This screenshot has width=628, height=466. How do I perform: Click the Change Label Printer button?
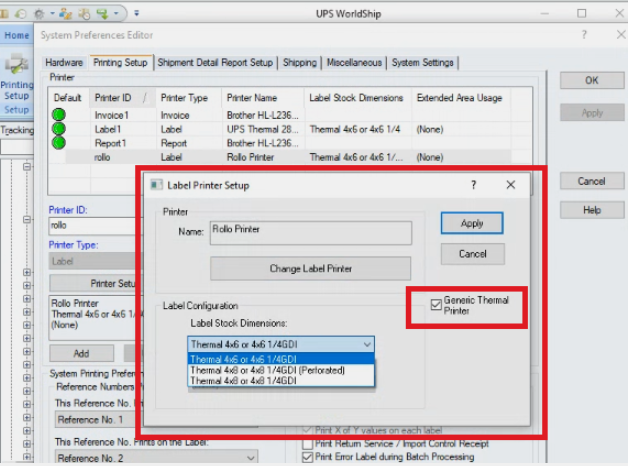pos(311,268)
